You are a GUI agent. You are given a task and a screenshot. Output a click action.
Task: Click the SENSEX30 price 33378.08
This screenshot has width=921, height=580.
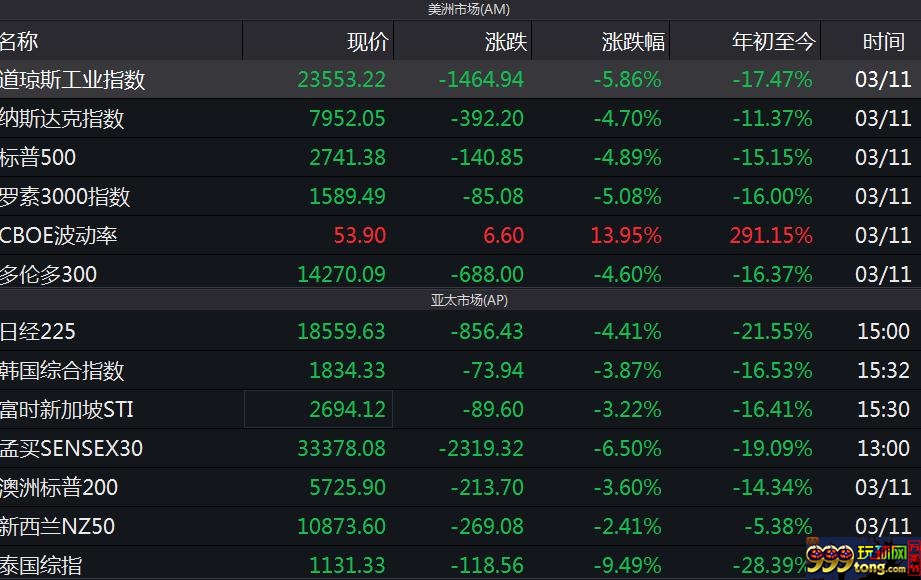click(x=341, y=448)
